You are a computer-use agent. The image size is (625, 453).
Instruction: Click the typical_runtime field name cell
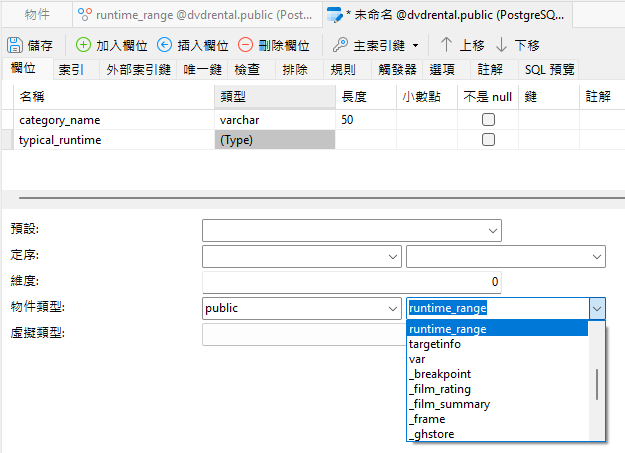(x=114, y=140)
